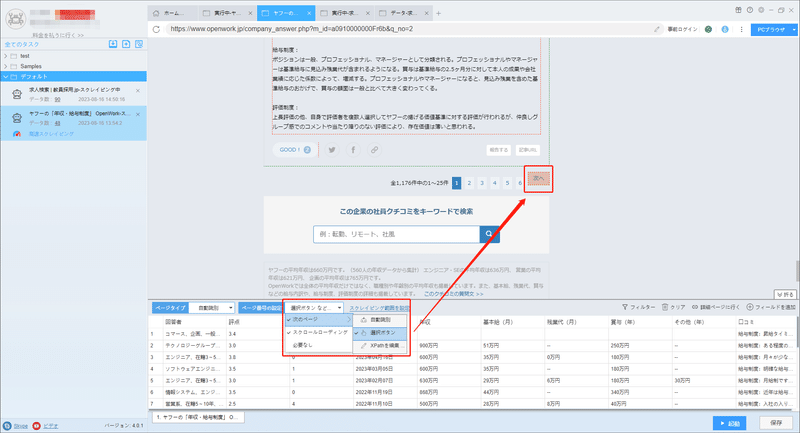Screen dimensions: 800x433
Task: Click 詳細ページに行く link tool
Action: coord(715,307)
